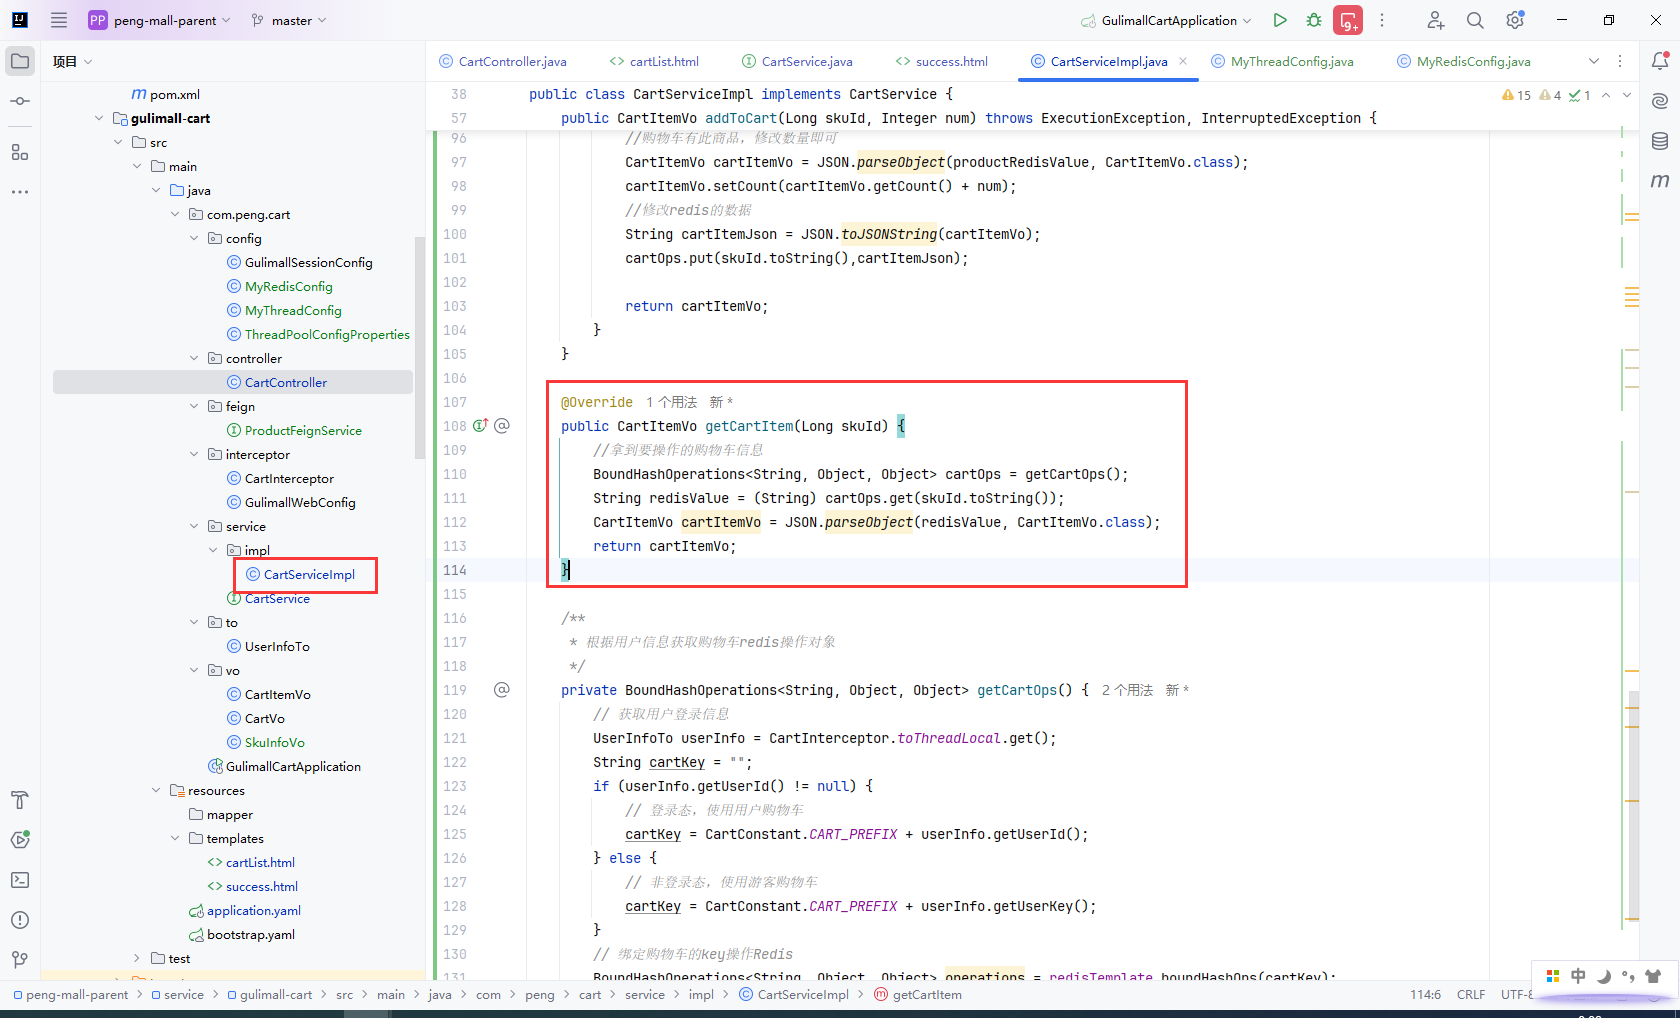1680x1018 pixels.
Task: Click the line:column 114:6 indicator
Action: click(1425, 994)
